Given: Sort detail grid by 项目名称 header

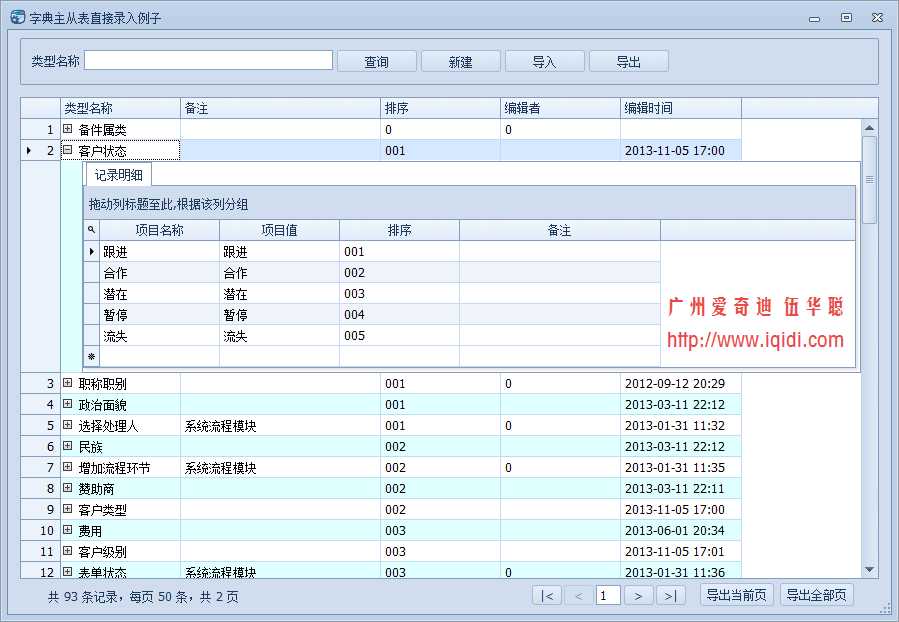Looking at the screenshot, I should coord(159,230).
